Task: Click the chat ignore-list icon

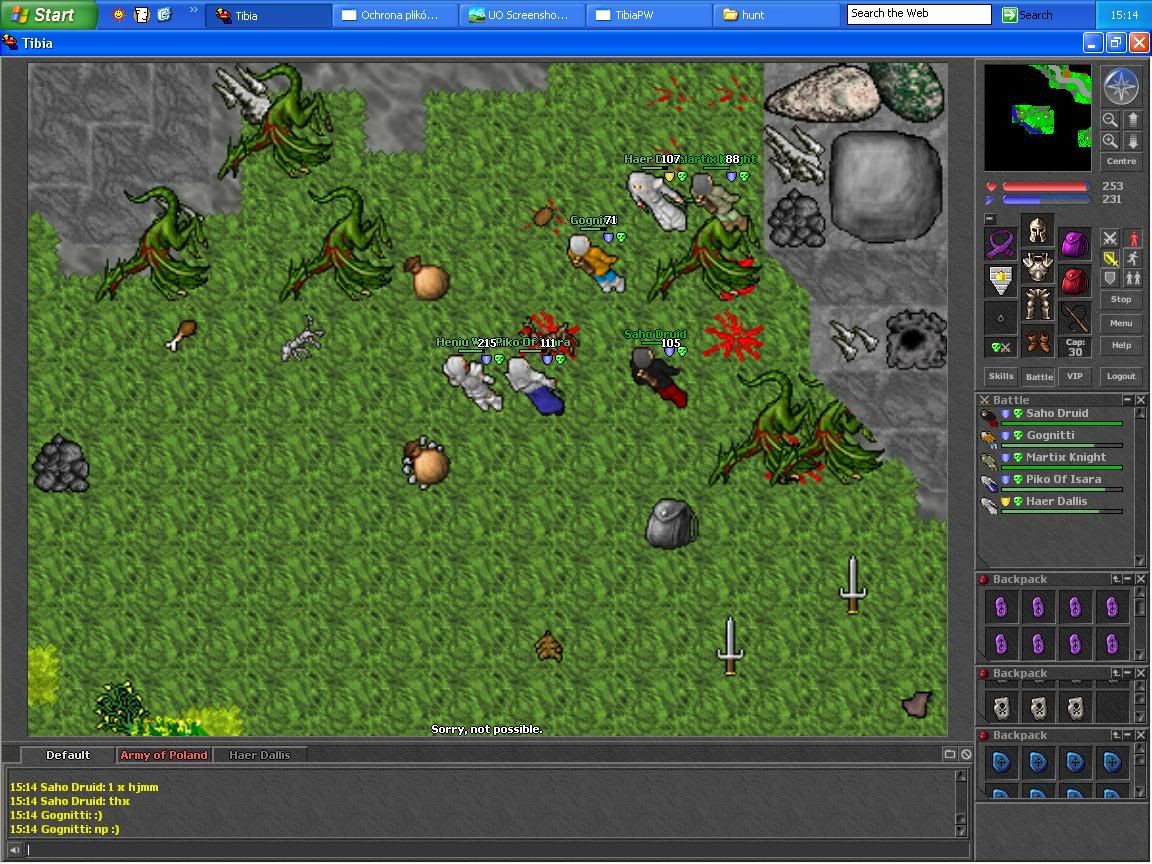Action: (966, 755)
